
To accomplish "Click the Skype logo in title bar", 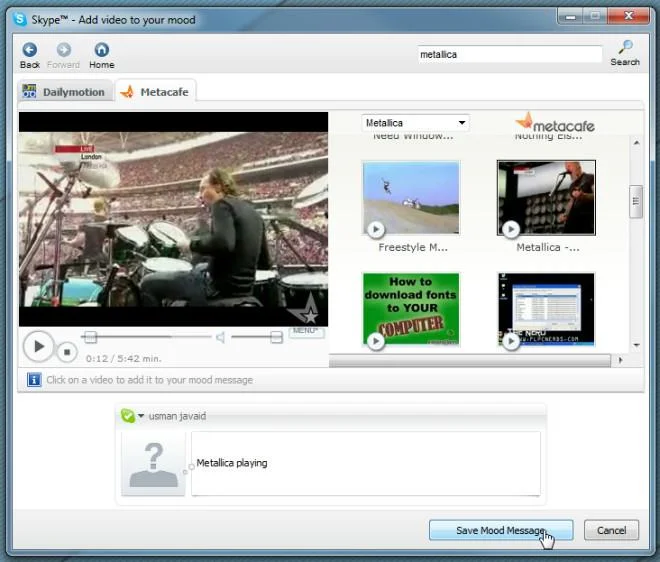I will coord(20,19).
